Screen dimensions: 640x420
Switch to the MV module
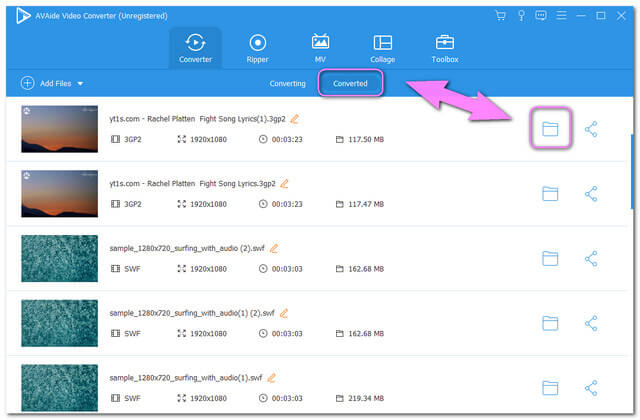[x=321, y=48]
